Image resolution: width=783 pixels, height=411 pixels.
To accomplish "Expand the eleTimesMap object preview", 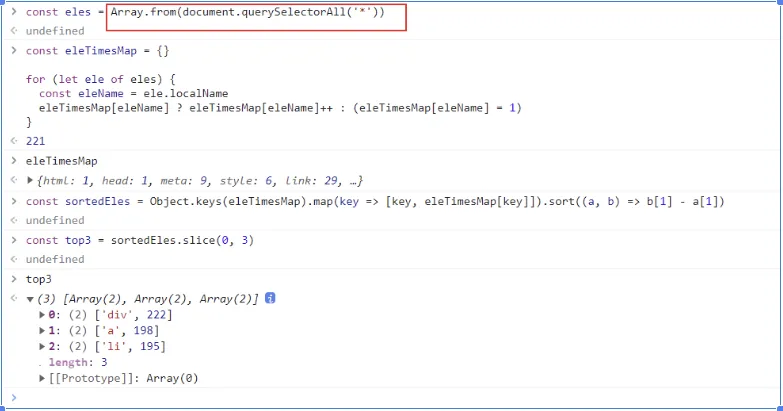I will point(30,180).
